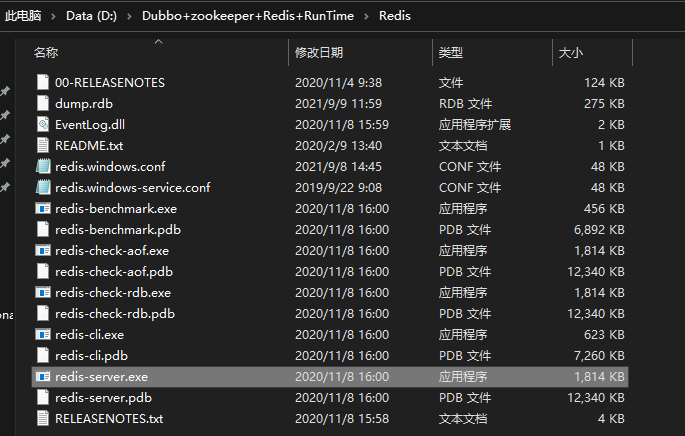The height and width of the screenshot is (436, 685).
Task: Click the date 2019/9/22 9:08
Action: coord(339,187)
